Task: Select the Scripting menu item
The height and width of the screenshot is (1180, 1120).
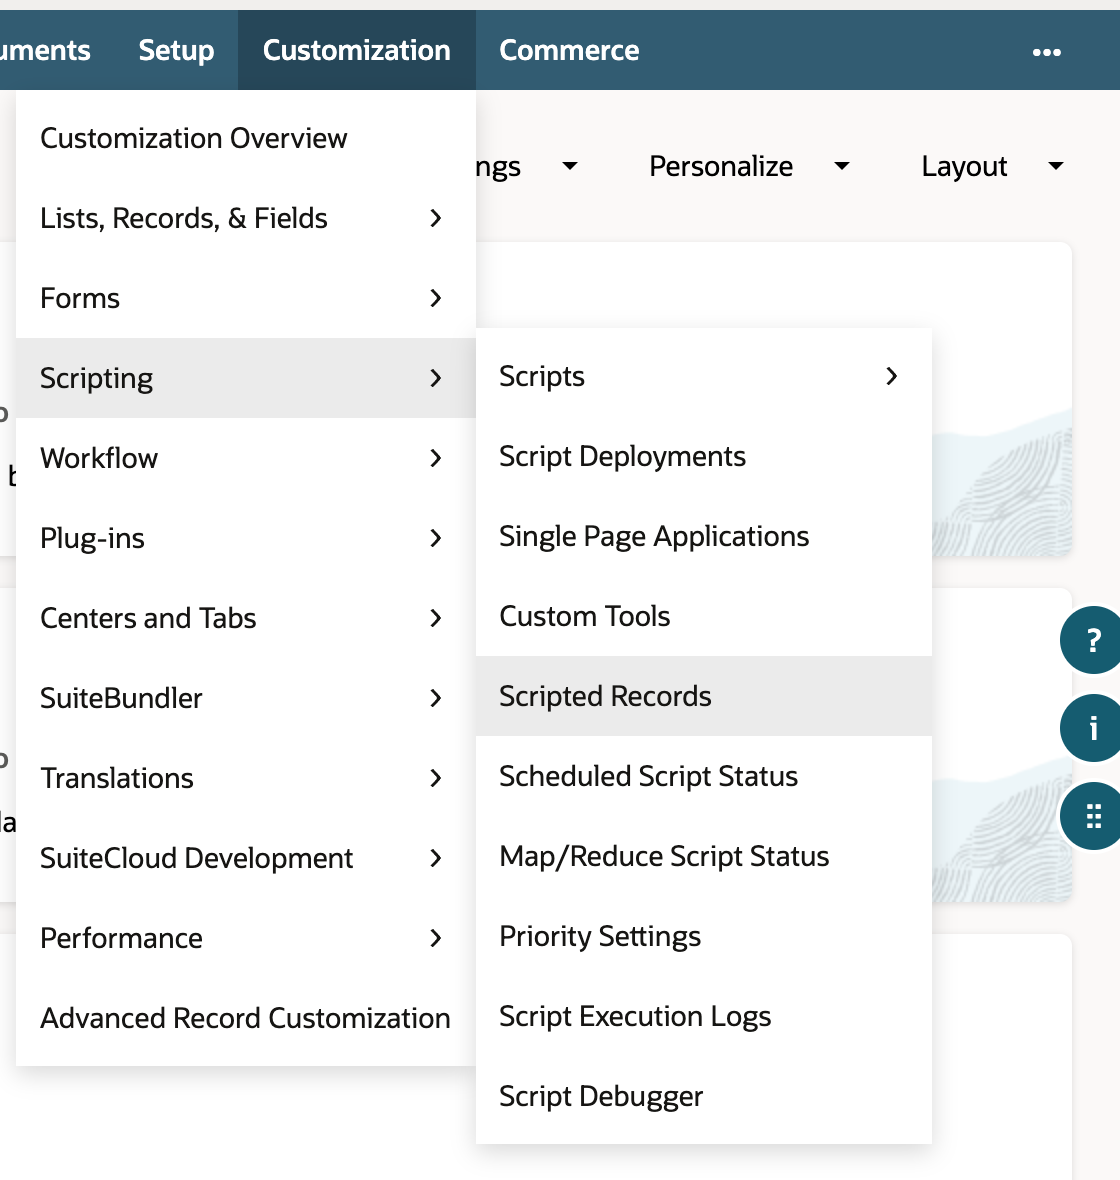Action: point(245,378)
